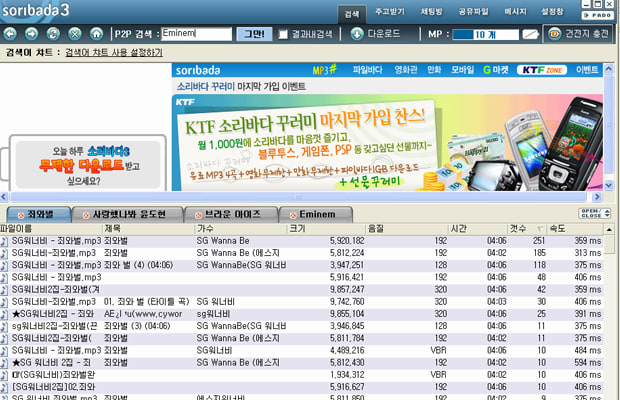620x400 pixels.
Task: Click the KTF ZONE badge
Action: pos(542,70)
